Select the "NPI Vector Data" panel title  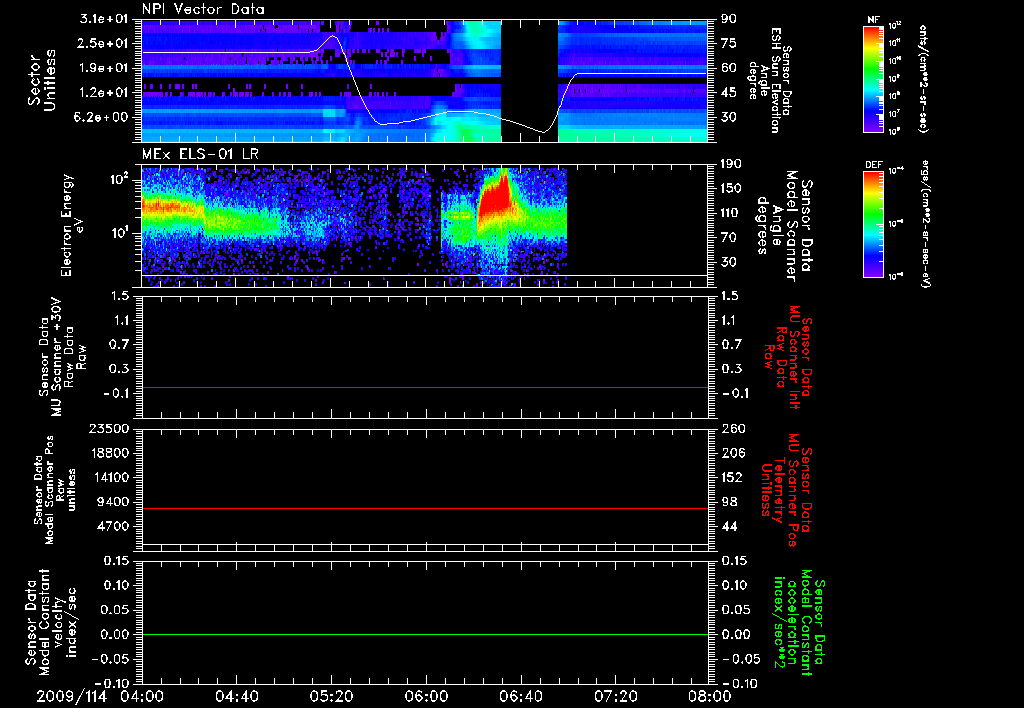203,9
